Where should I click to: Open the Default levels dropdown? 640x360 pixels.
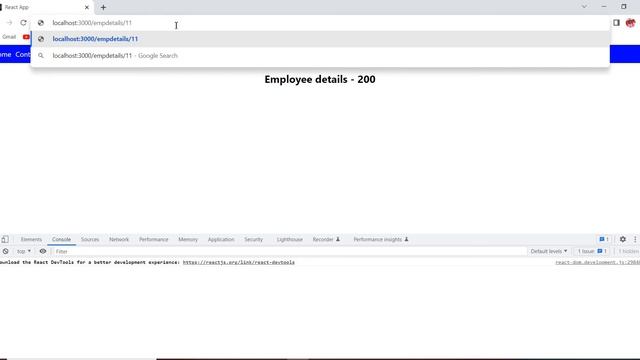(x=549, y=251)
